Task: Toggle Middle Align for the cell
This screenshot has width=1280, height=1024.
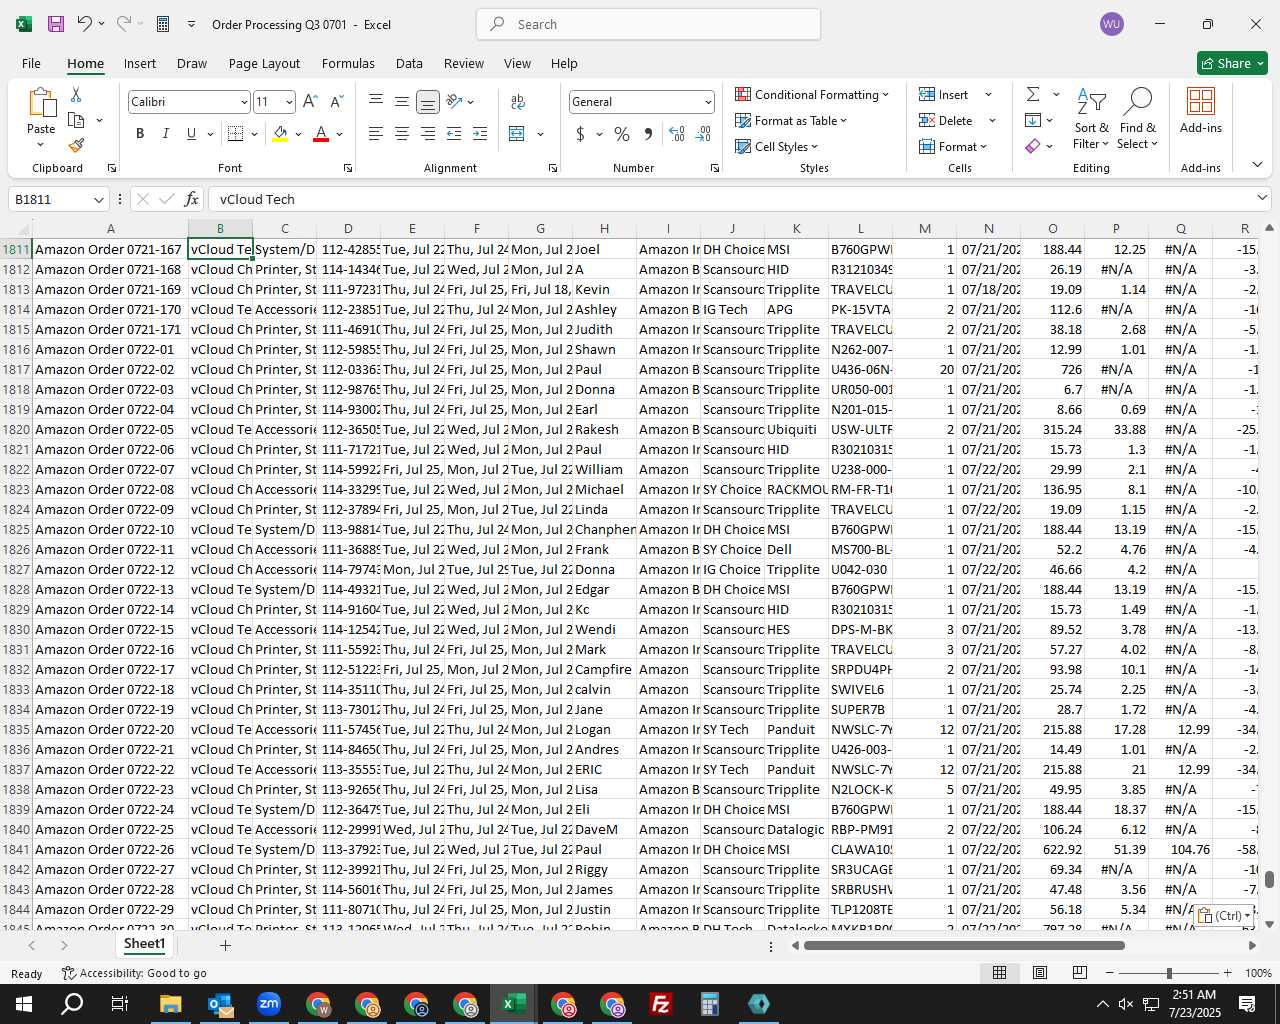Action: coord(402,102)
